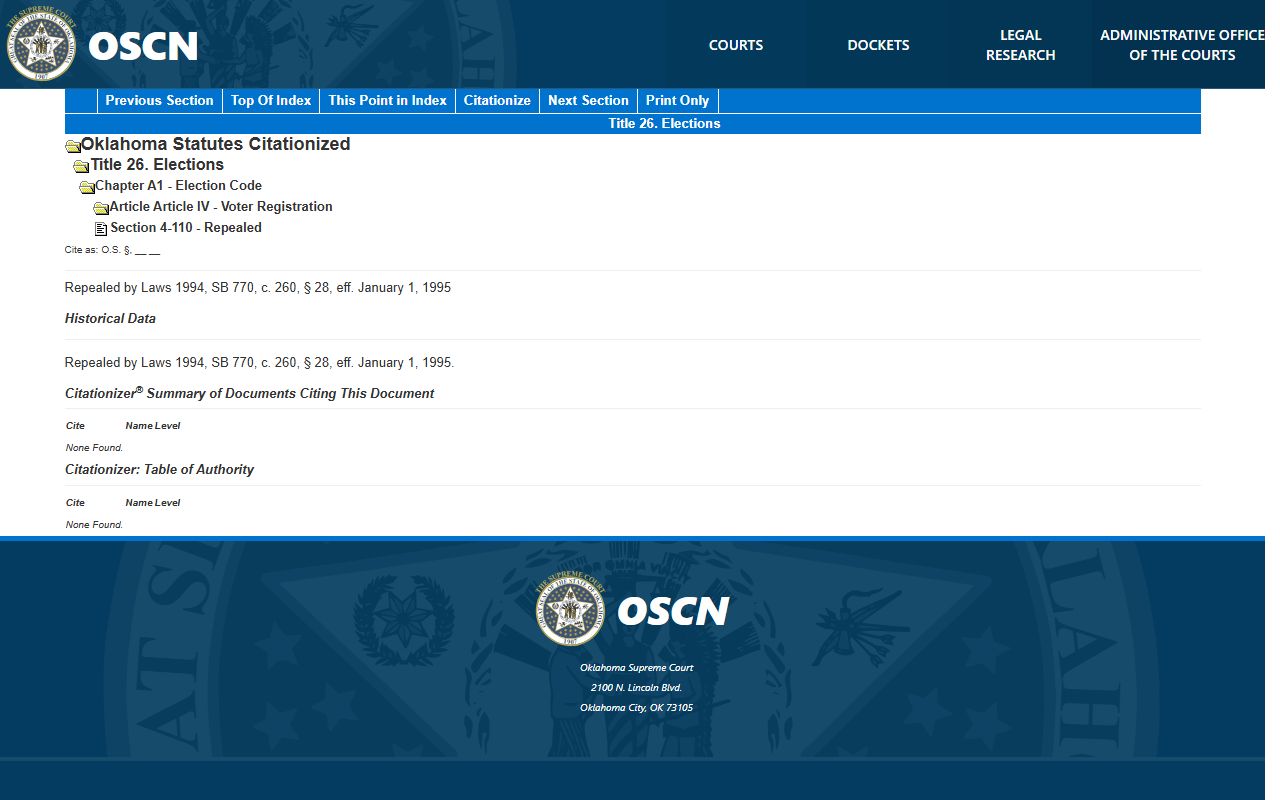Open the Legal Research menu
This screenshot has height=800, width=1280.
coord(1020,45)
